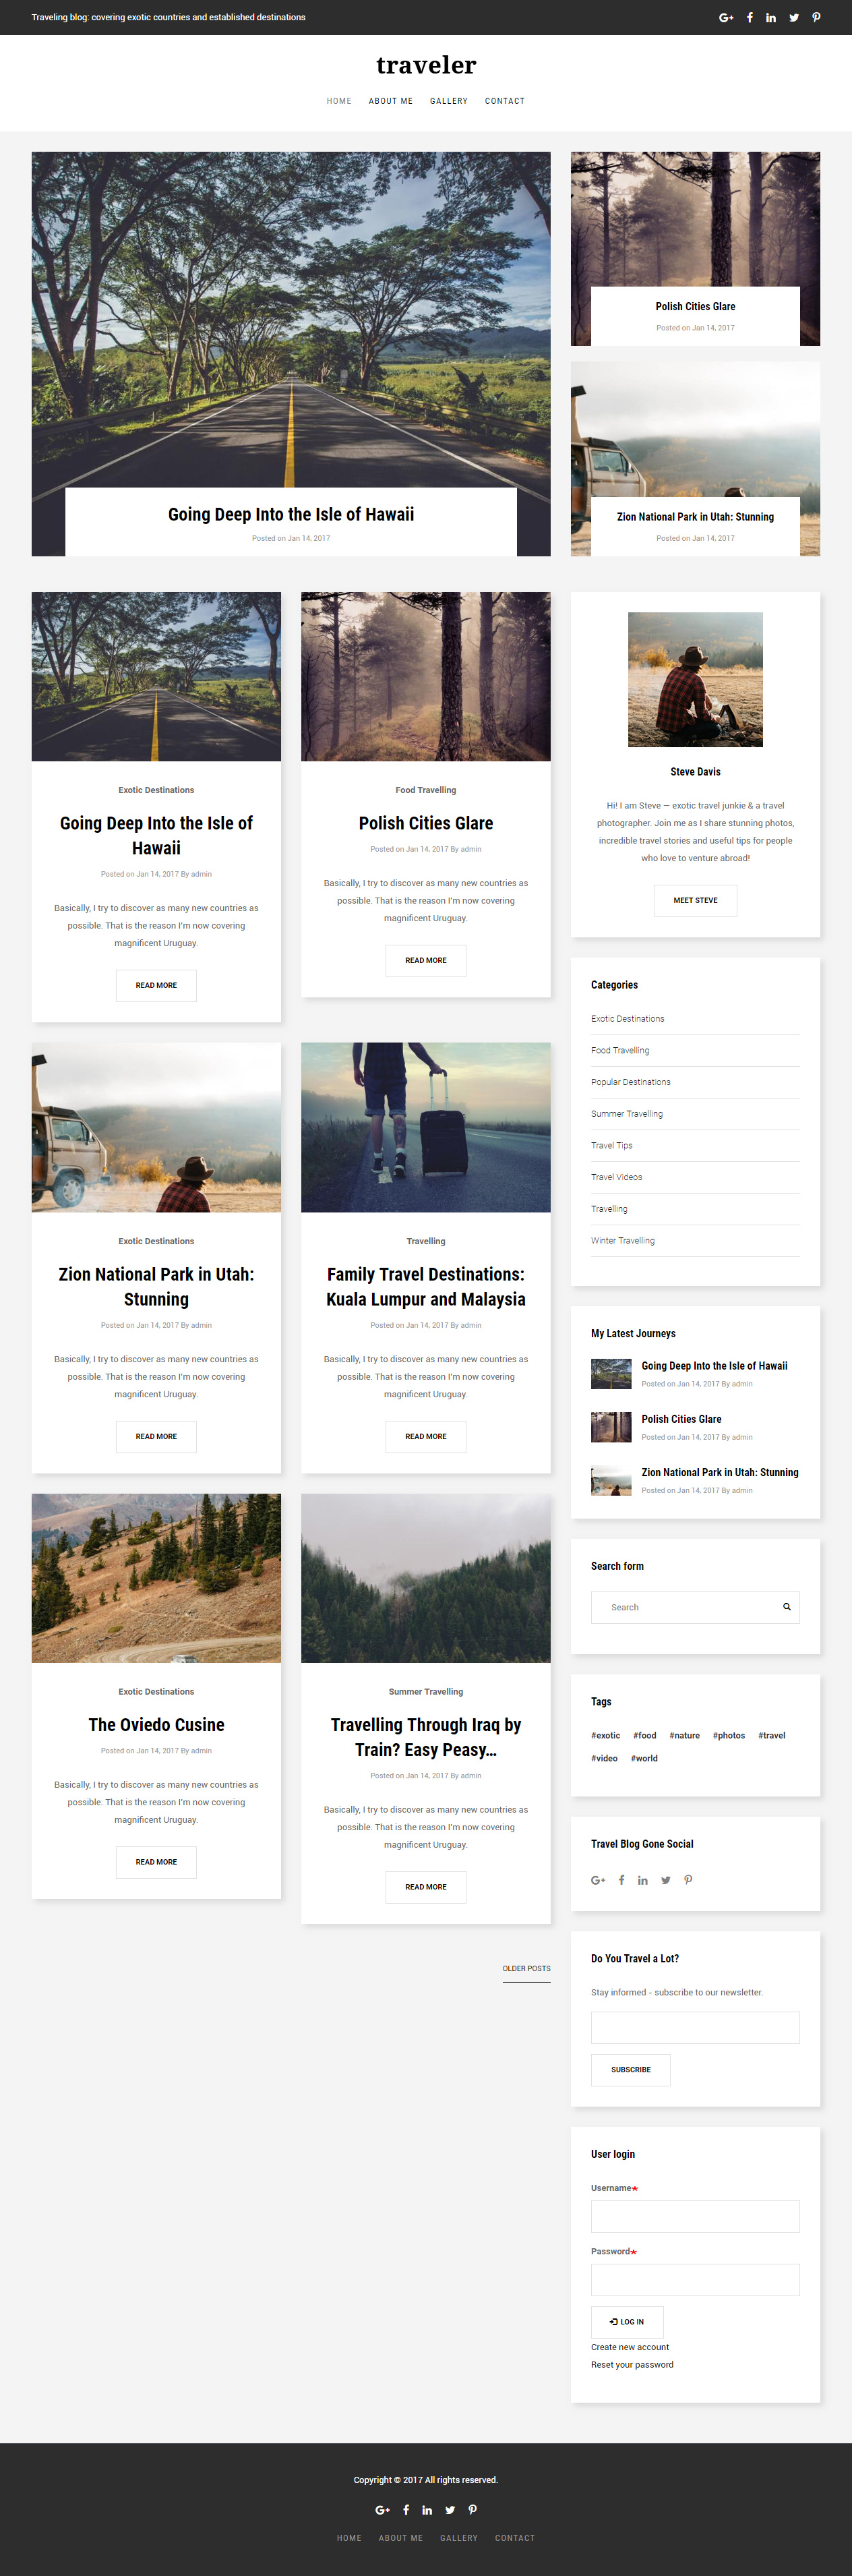Viewport: 852px width, 2576px height.
Task: Open Google Plus icon in top header bar
Action: pos(726,17)
